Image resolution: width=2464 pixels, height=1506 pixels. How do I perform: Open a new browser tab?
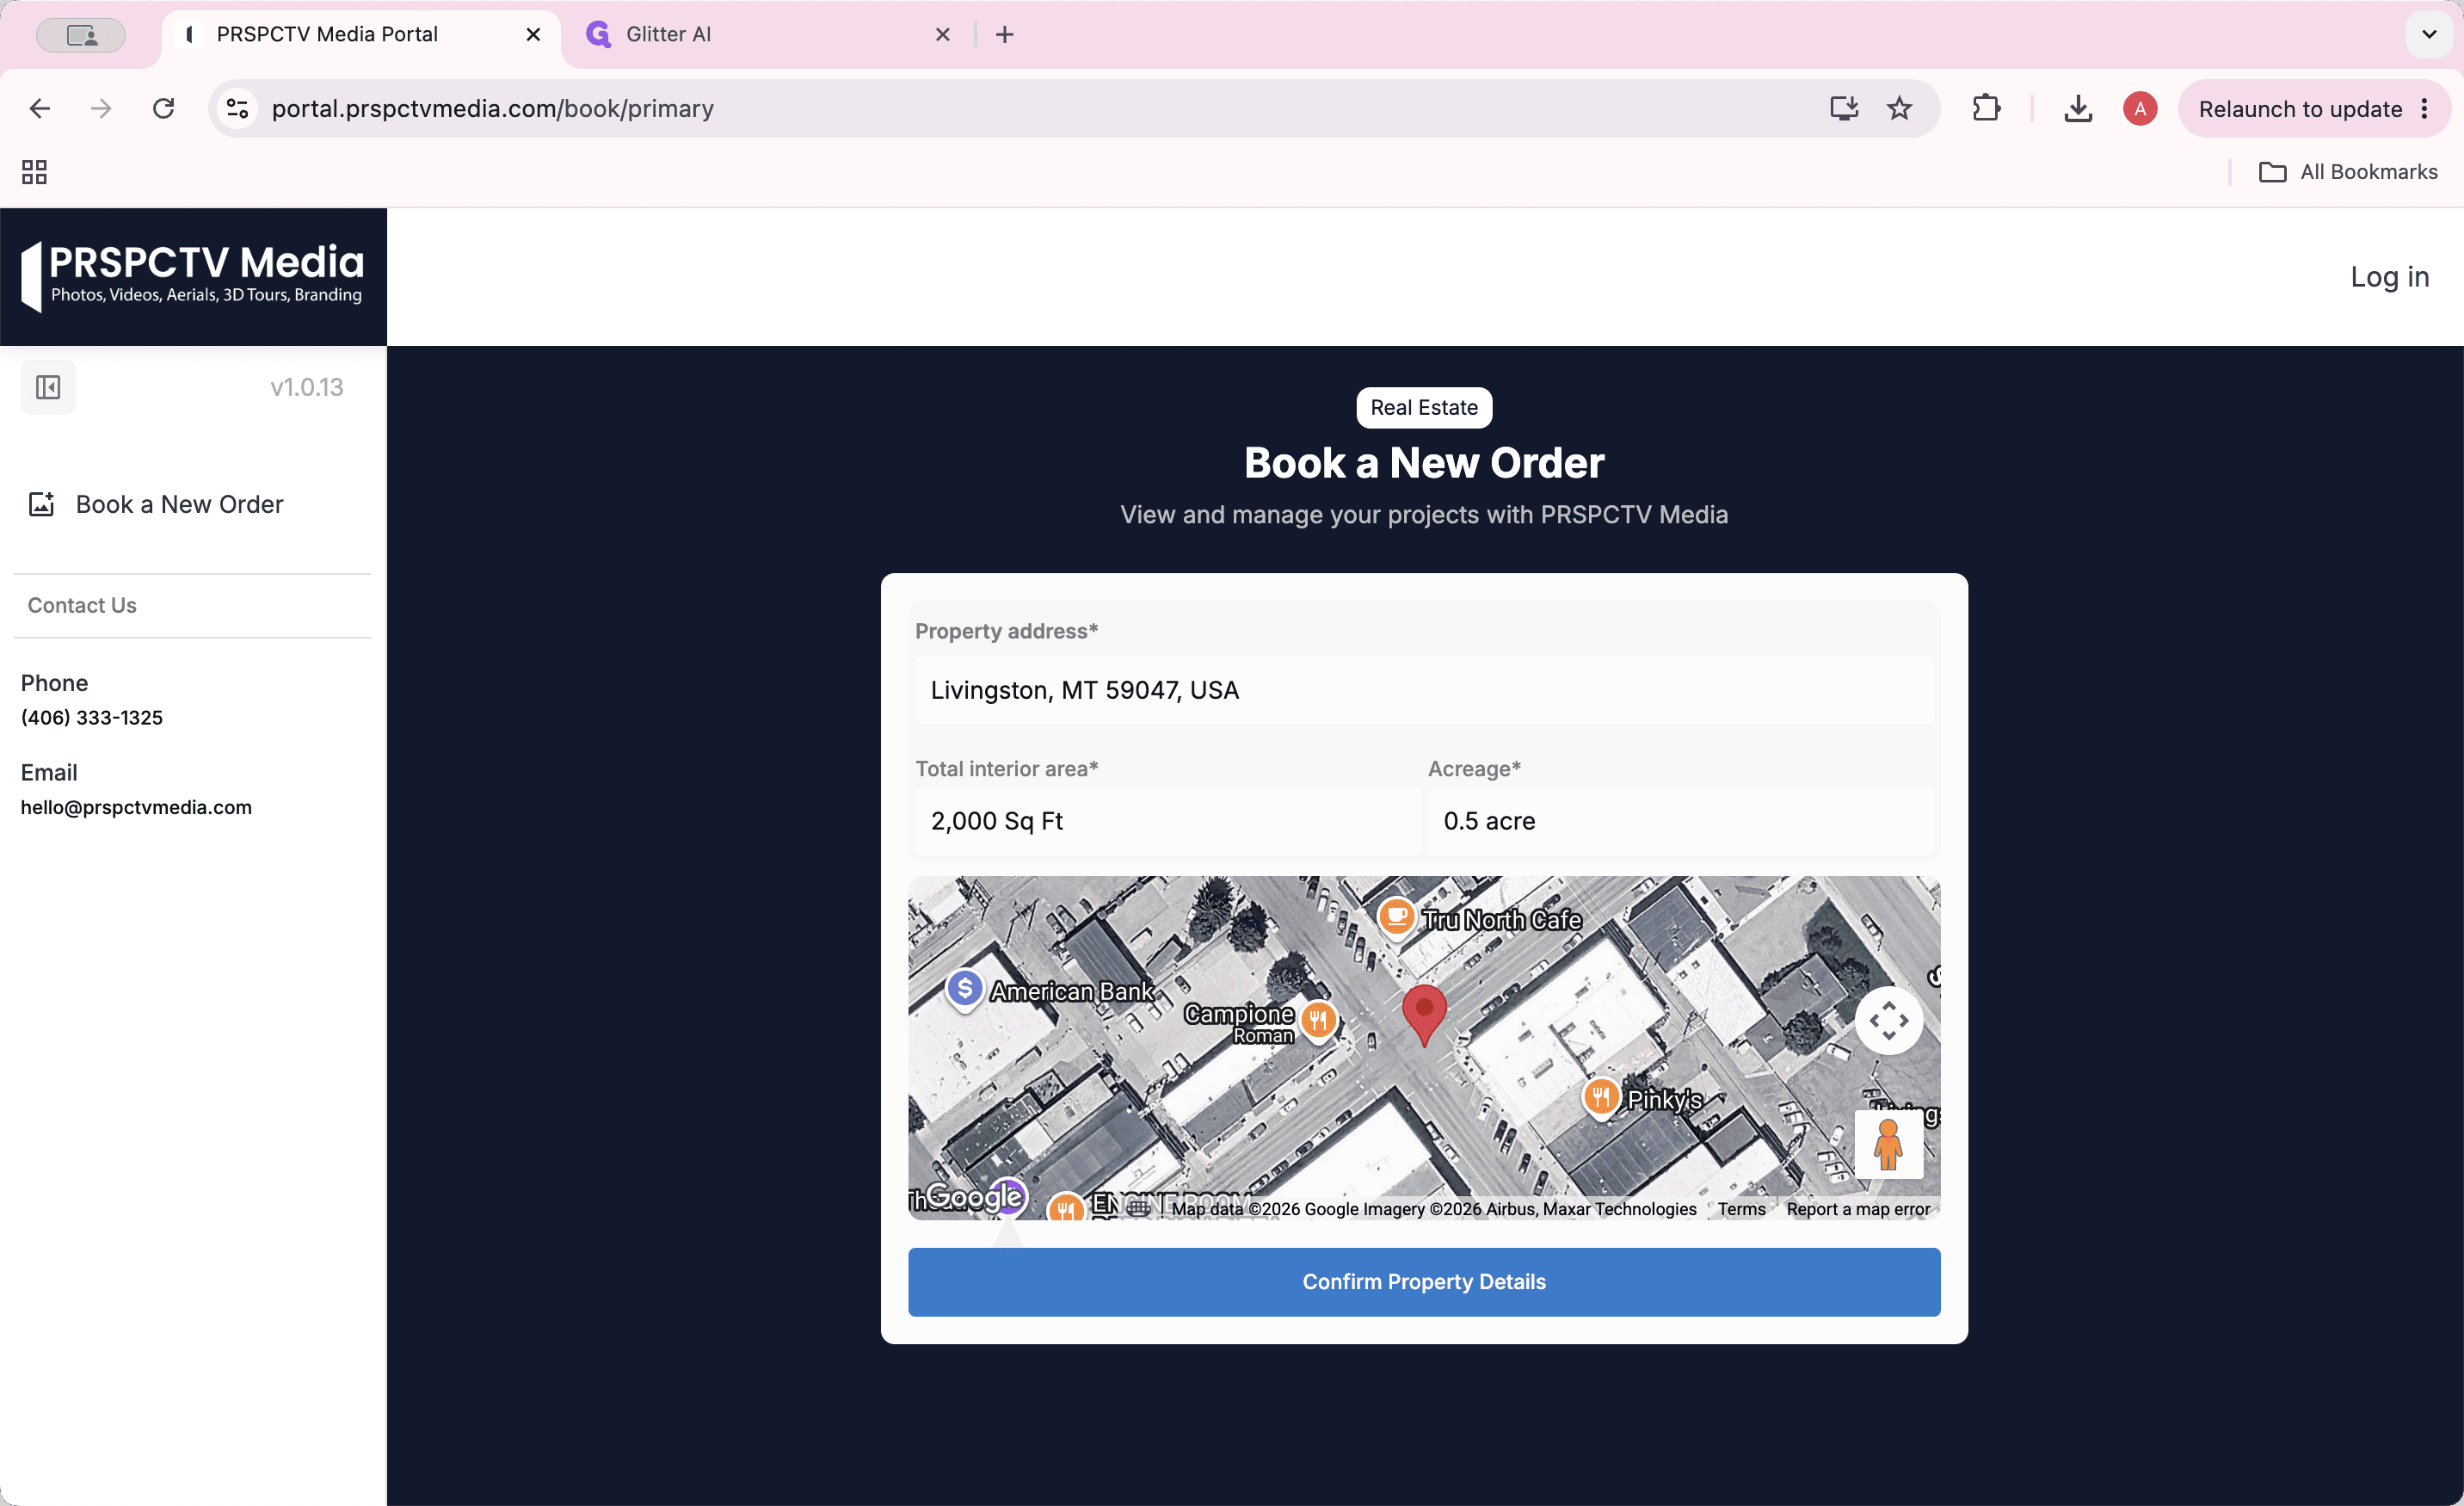tap(1005, 34)
